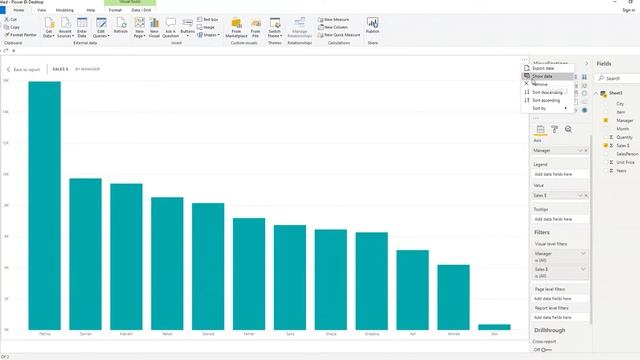Open the Sort by submenu
This screenshot has height=360, width=640.
(547, 109)
